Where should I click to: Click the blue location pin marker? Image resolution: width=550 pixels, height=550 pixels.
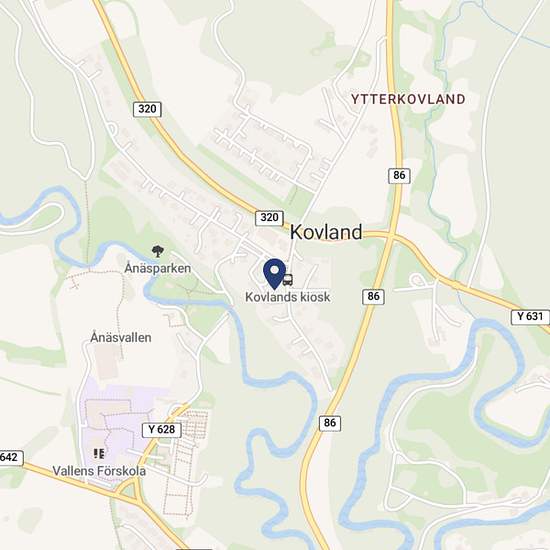point(274,274)
